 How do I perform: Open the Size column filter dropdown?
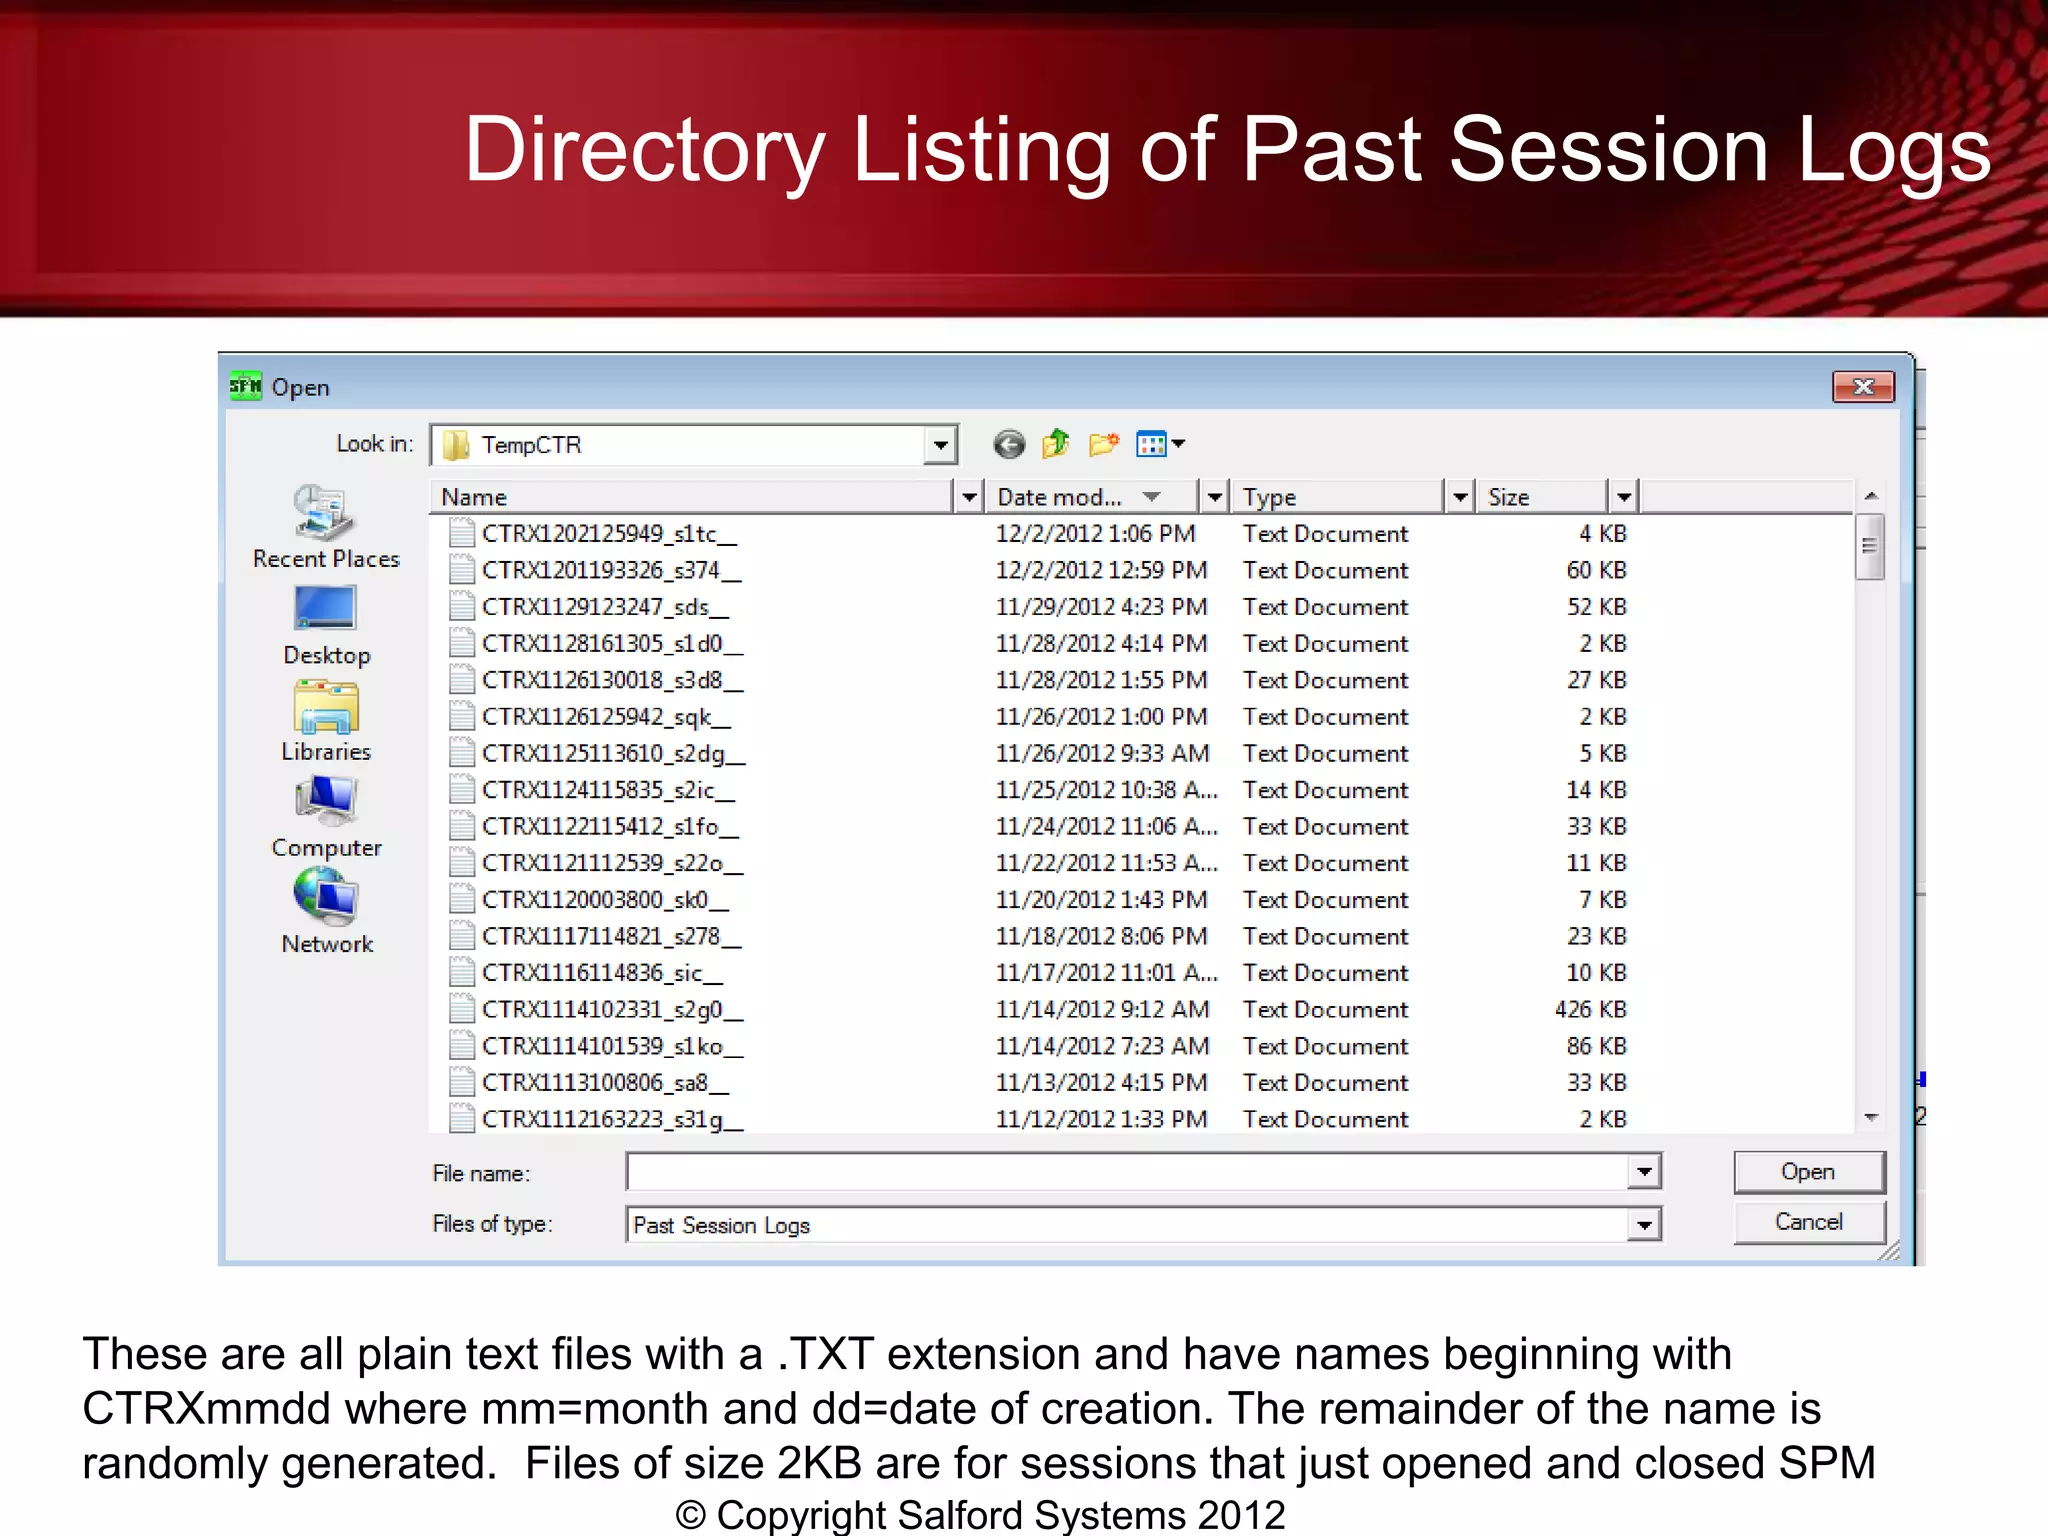pos(1624,496)
